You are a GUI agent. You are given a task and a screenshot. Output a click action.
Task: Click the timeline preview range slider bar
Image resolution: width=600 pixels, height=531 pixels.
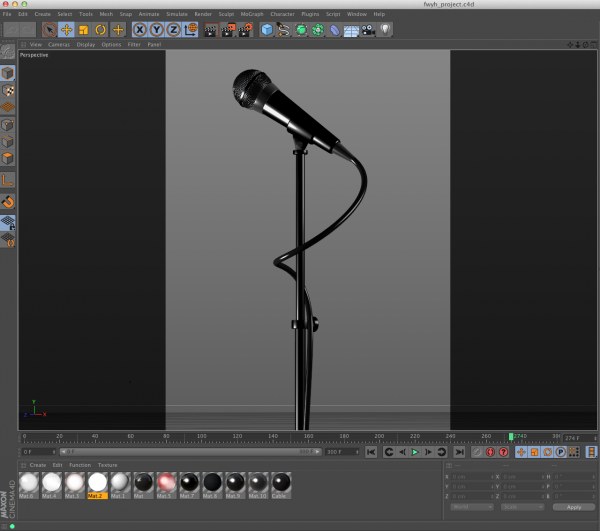(x=190, y=452)
